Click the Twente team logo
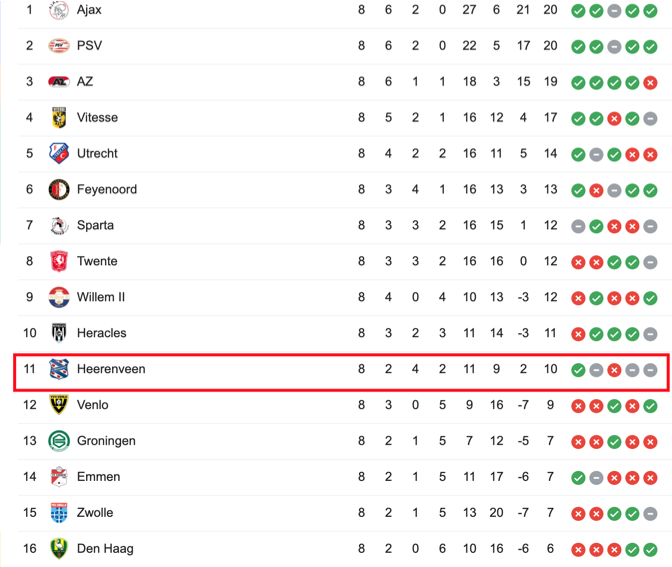The image size is (672, 567). [x=59, y=261]
